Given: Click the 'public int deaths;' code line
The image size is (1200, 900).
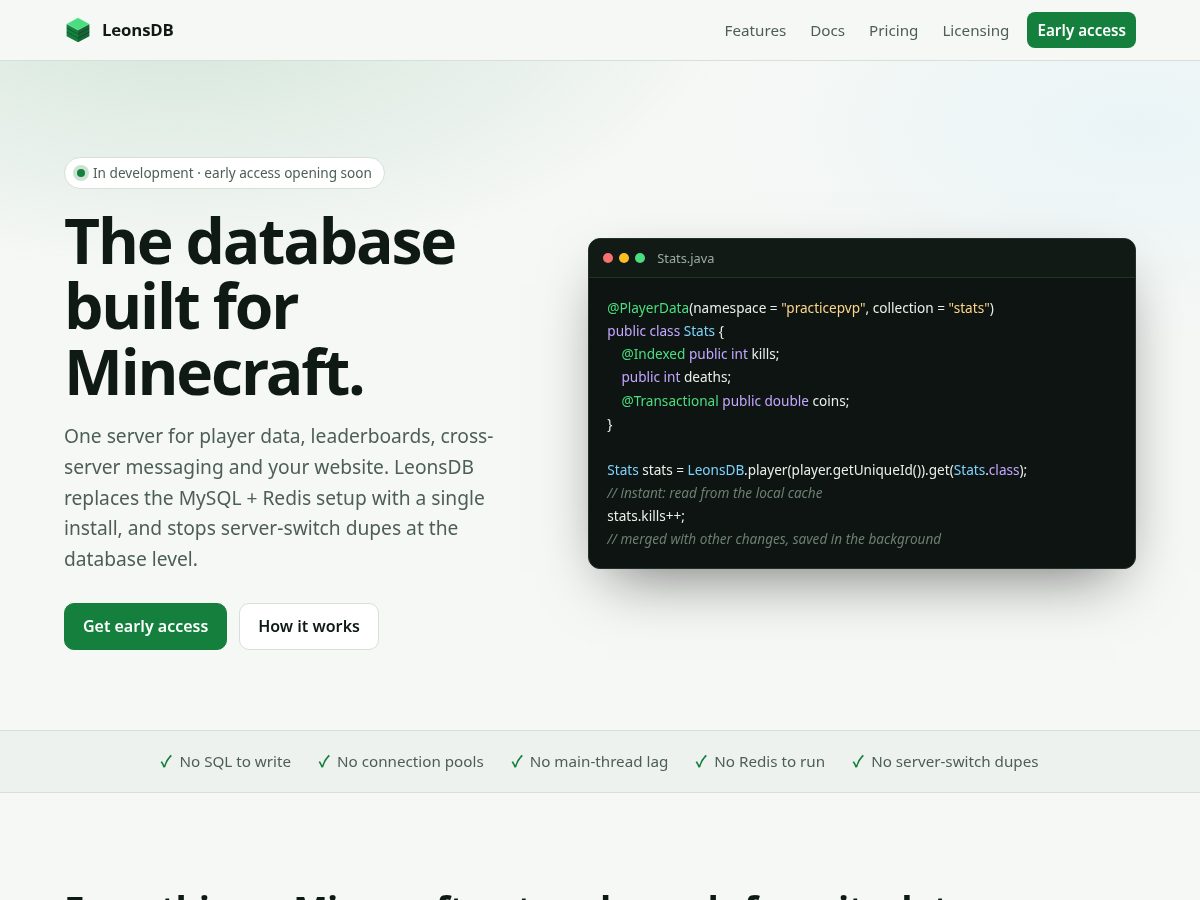Looking at the screenshot, I should click(x=676, y=377).
